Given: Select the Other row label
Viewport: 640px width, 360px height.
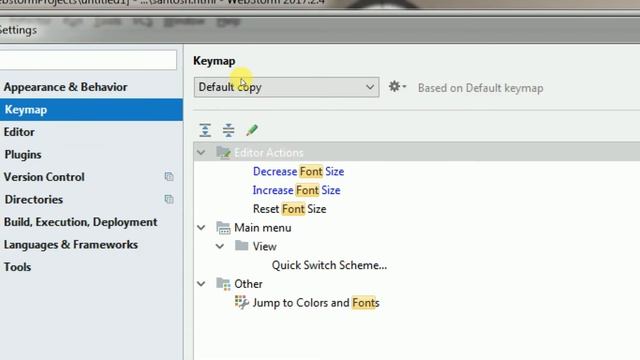Looking at the screenshot, I should click(x=248, y=284).
